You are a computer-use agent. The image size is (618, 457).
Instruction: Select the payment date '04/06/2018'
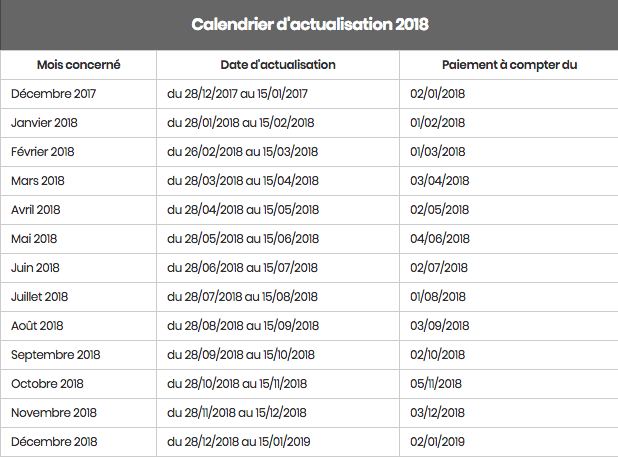click(x=440, y=239)
